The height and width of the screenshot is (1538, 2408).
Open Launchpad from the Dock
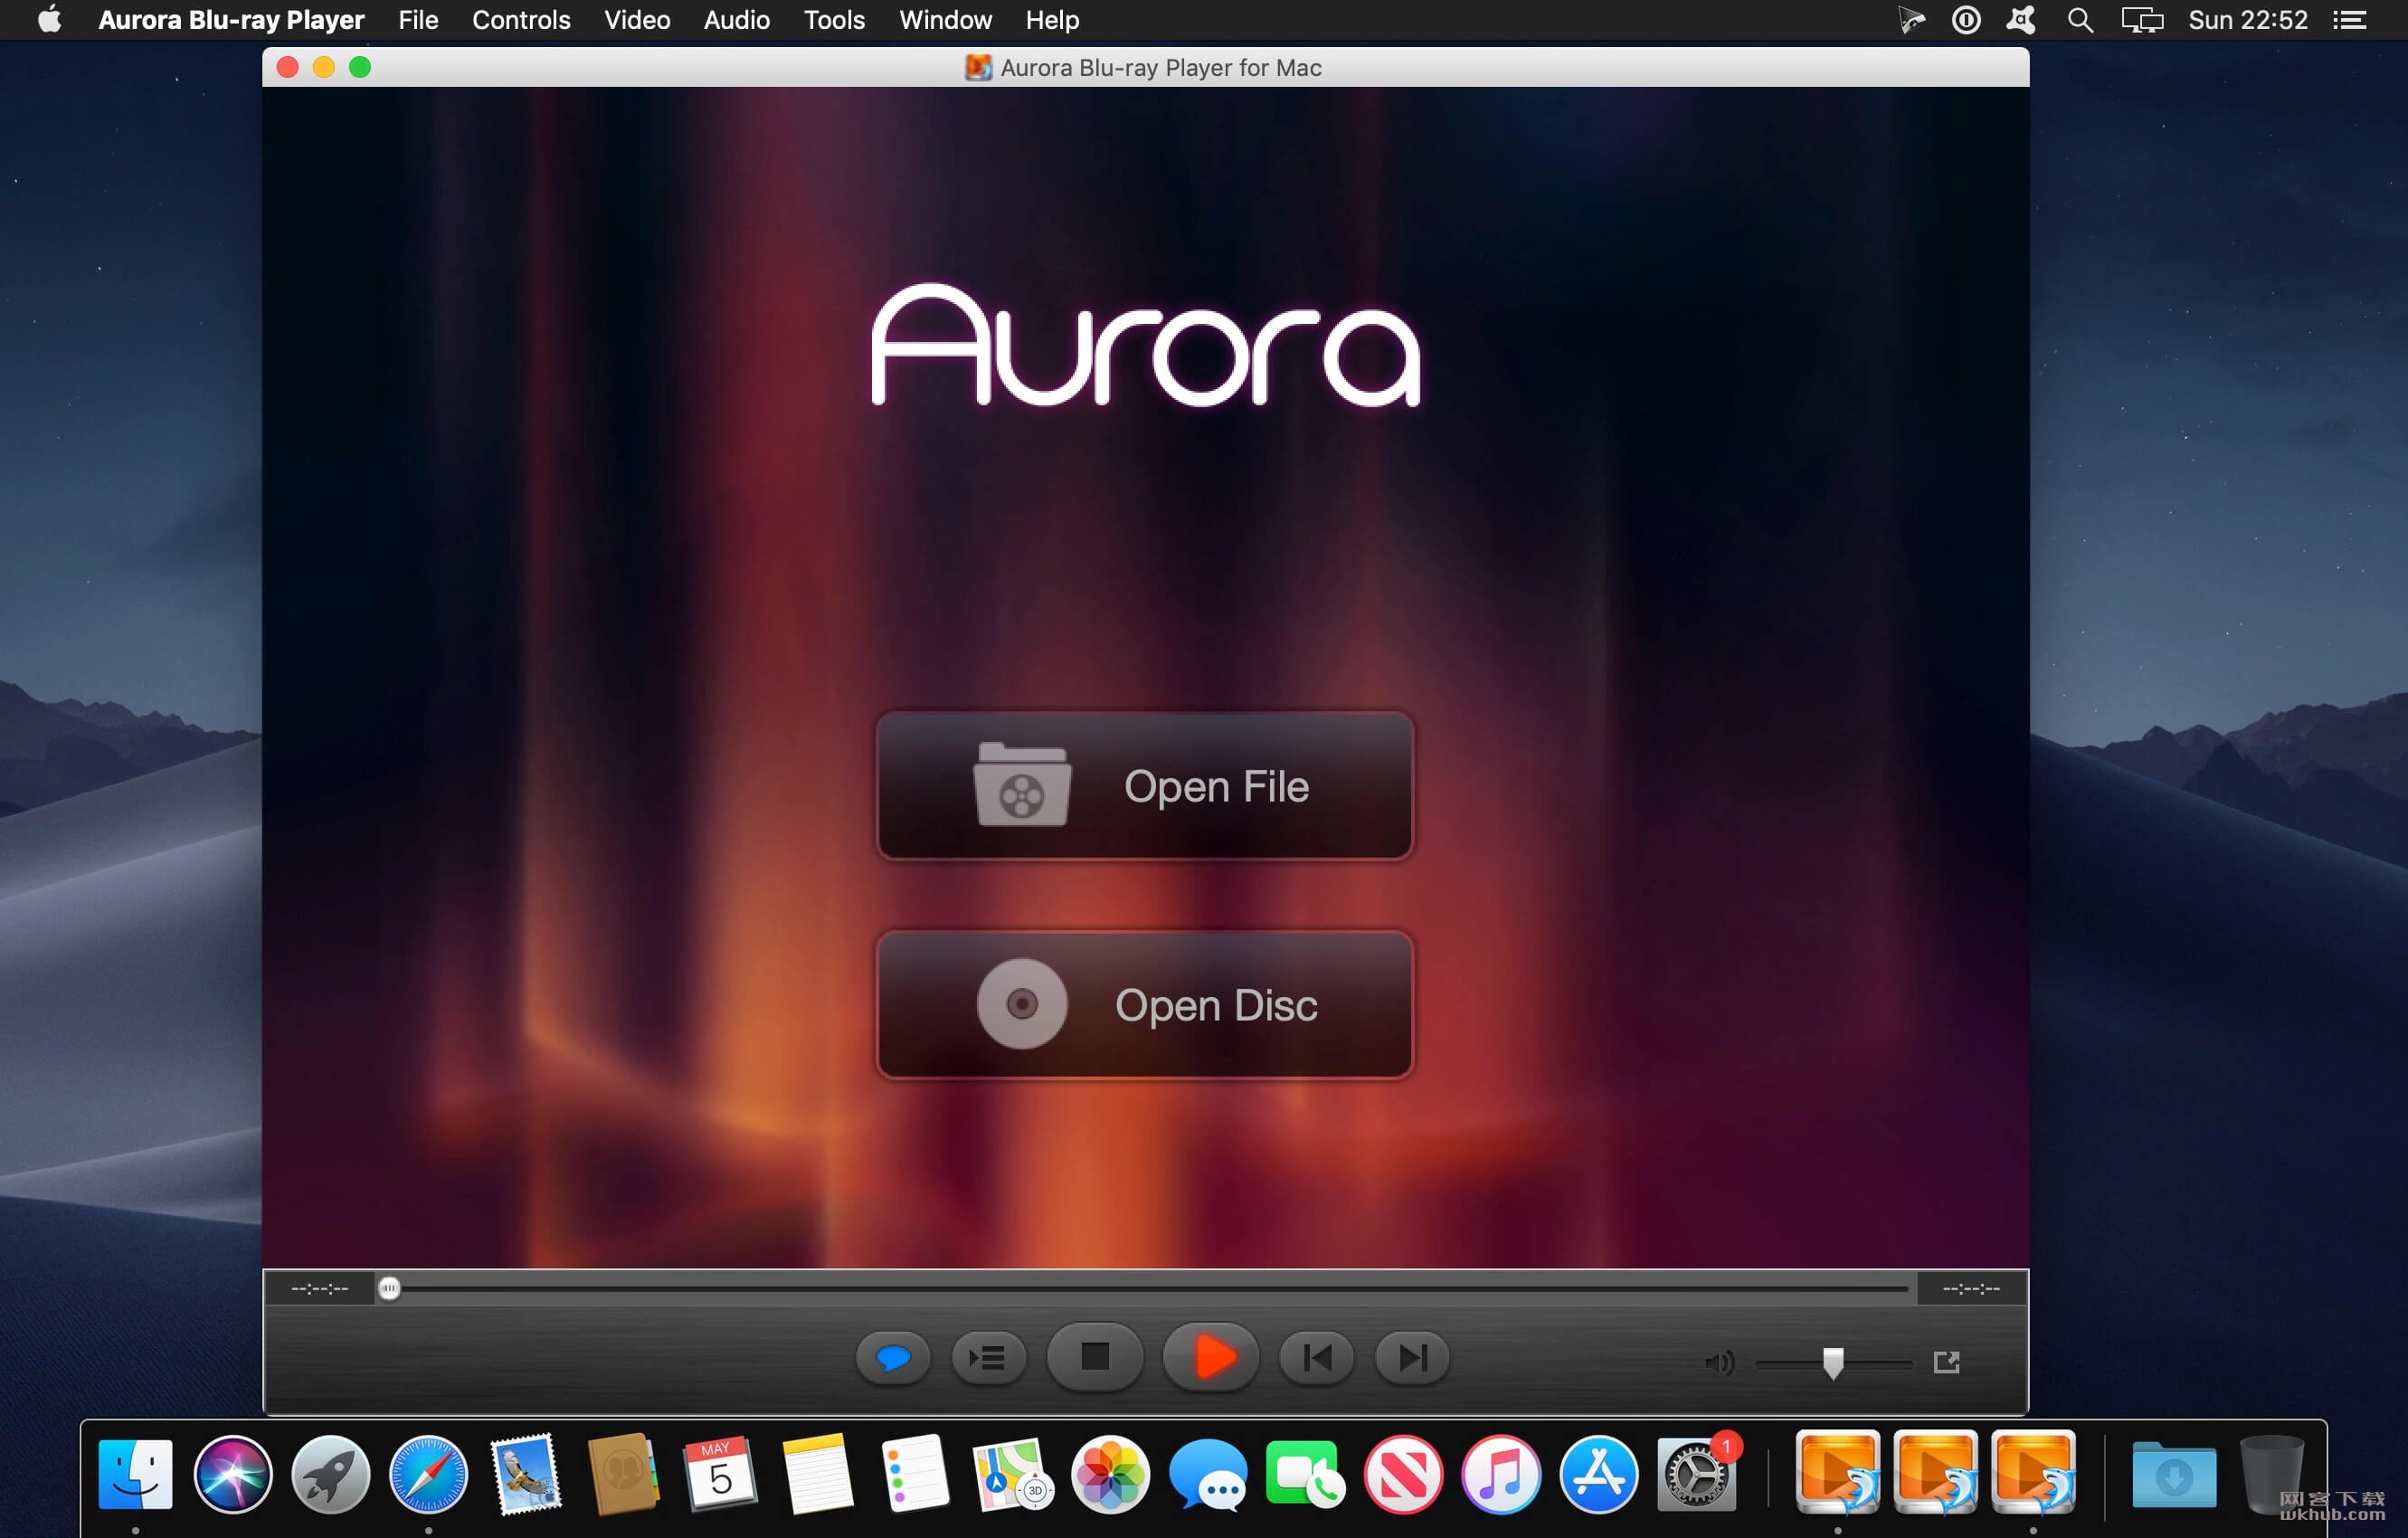pyautogui.click(x=331, y=1473)
